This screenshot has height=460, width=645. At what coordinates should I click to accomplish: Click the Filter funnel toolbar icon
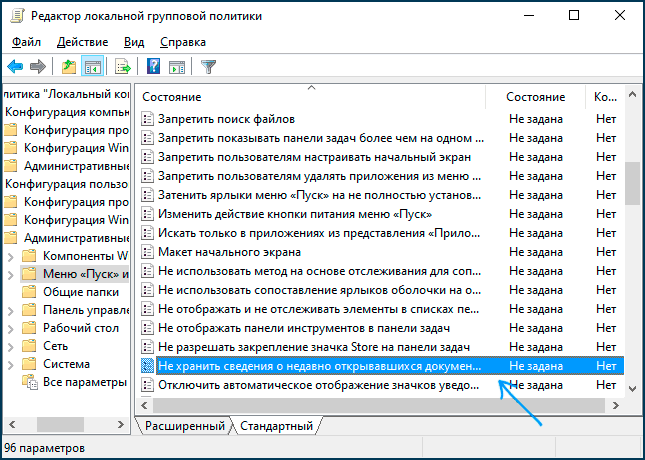point(209,66)
